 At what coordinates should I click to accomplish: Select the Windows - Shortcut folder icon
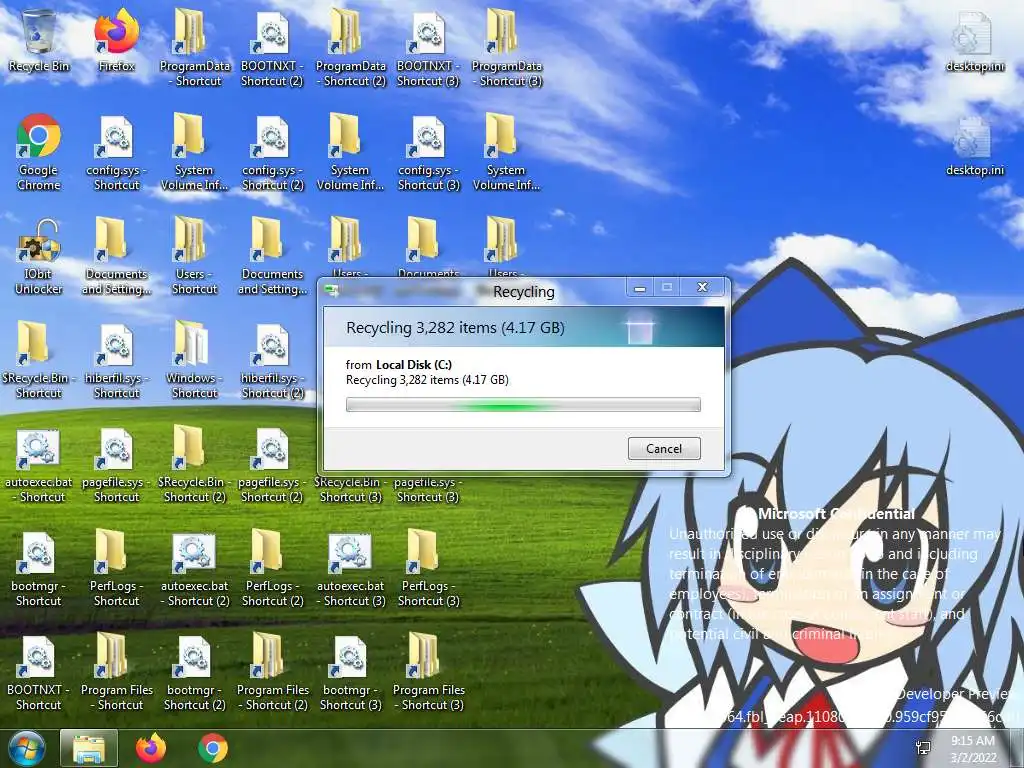tap(195, 361)
